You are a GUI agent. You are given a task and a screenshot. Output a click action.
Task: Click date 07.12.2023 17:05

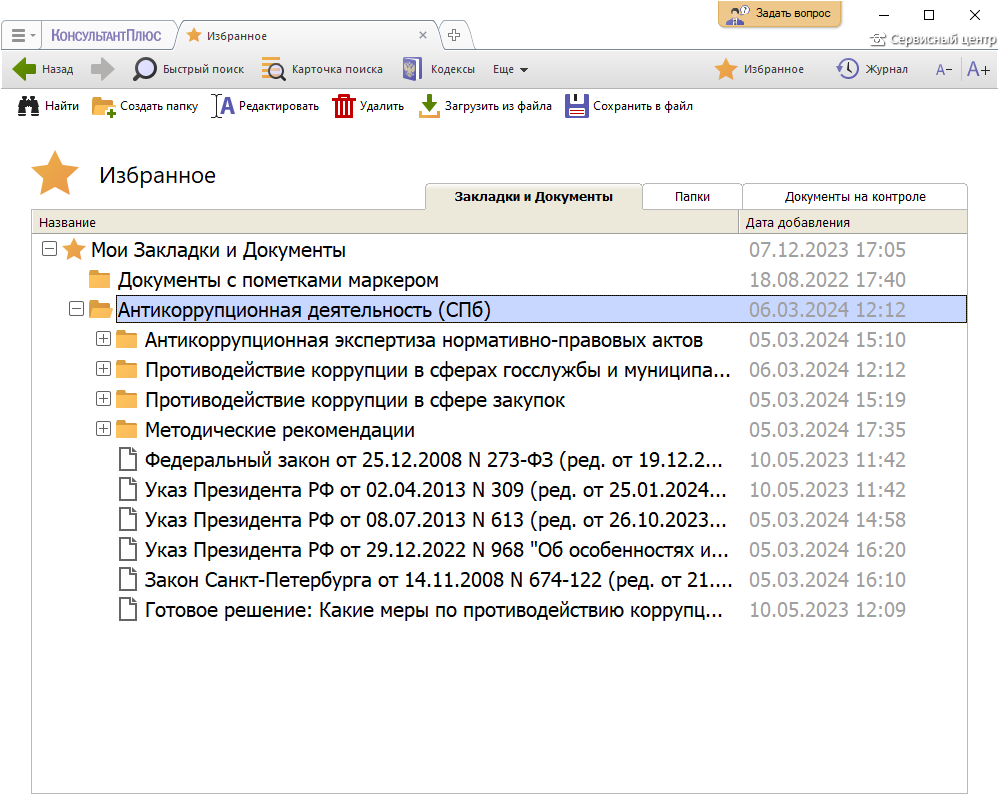coord(827,249)
